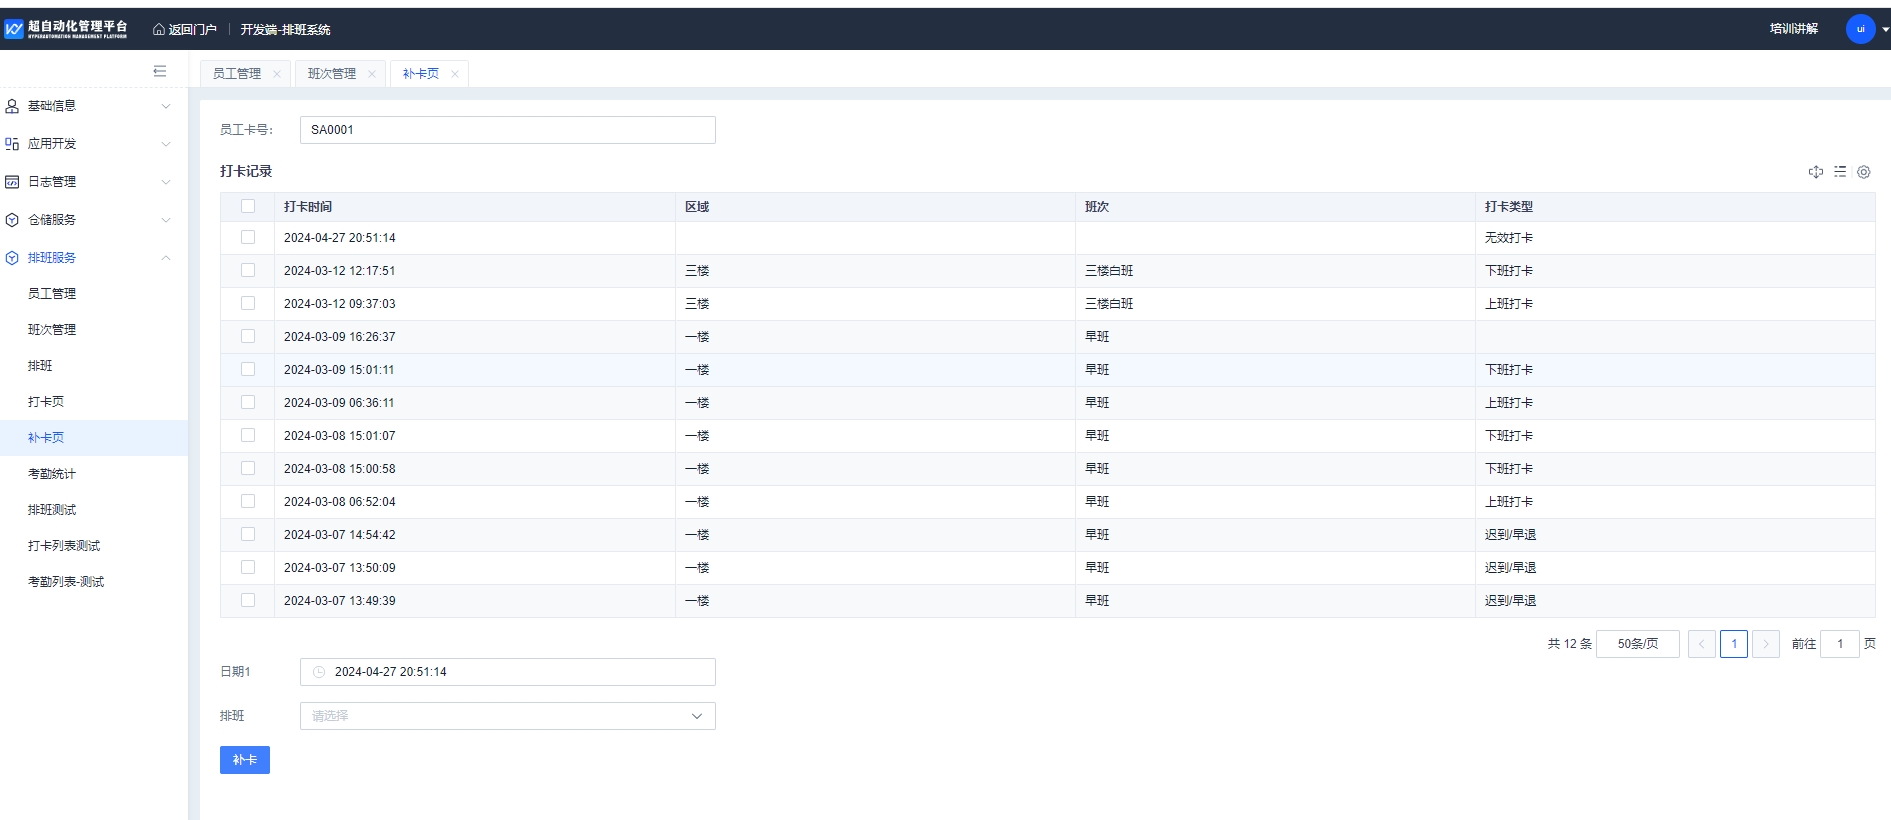The height and width of the screenshot is (820, 1891).
Task: Check the row 2024-03-09 16:26:37
Action: pyautogui.click(x=248, y=336)
